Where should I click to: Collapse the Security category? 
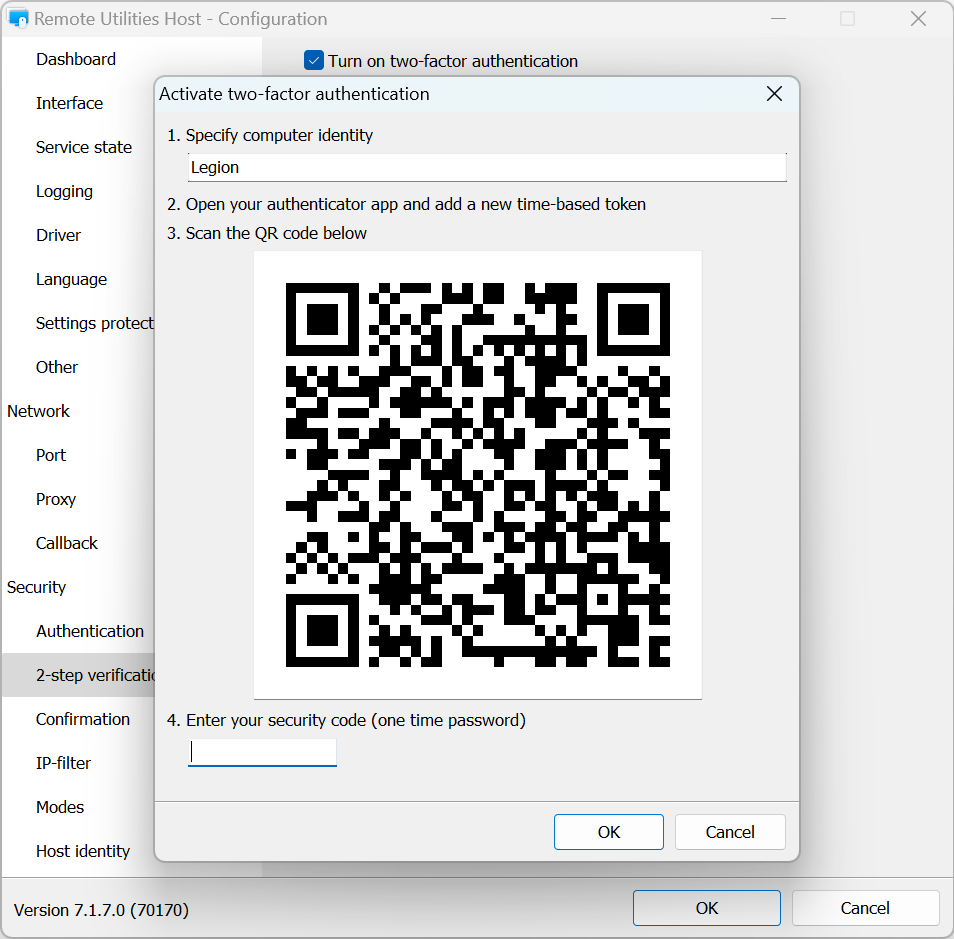tap(36, 587)
